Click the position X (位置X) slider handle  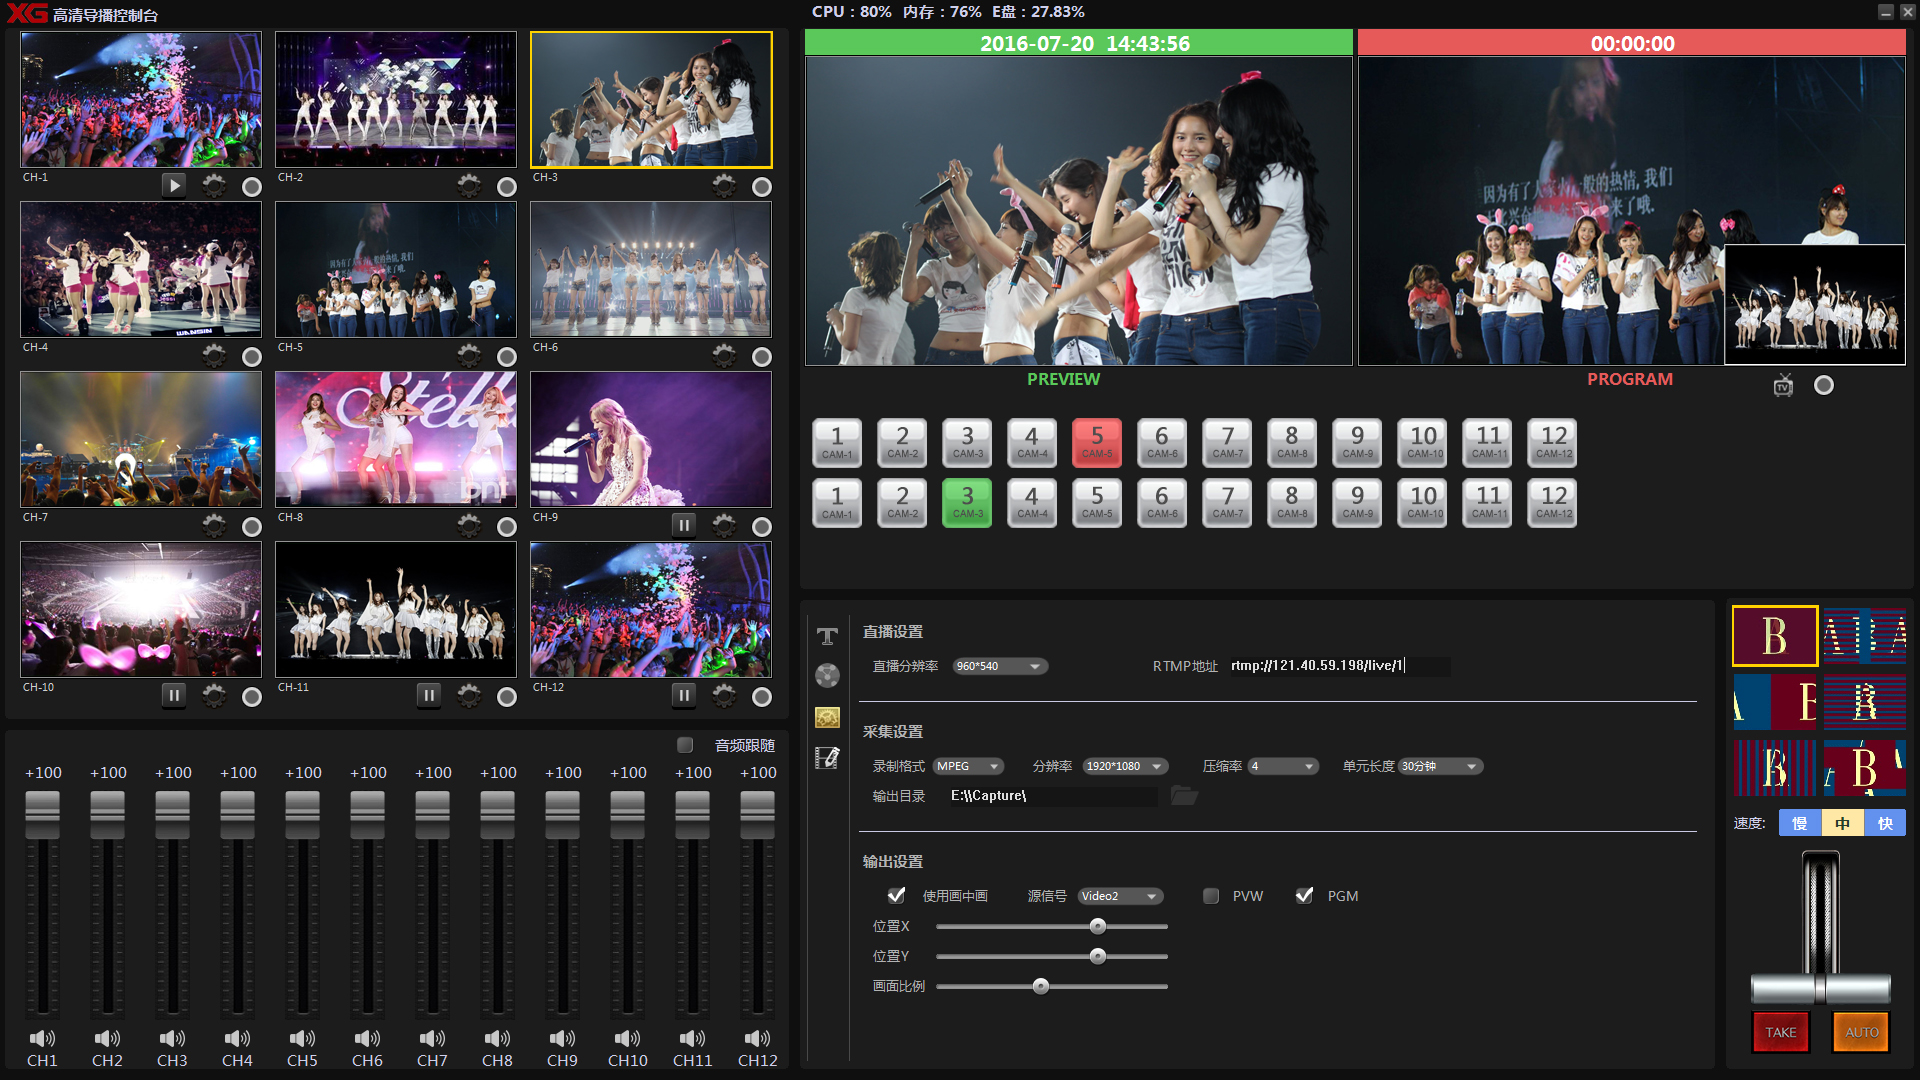click(x=1098, y=926)
